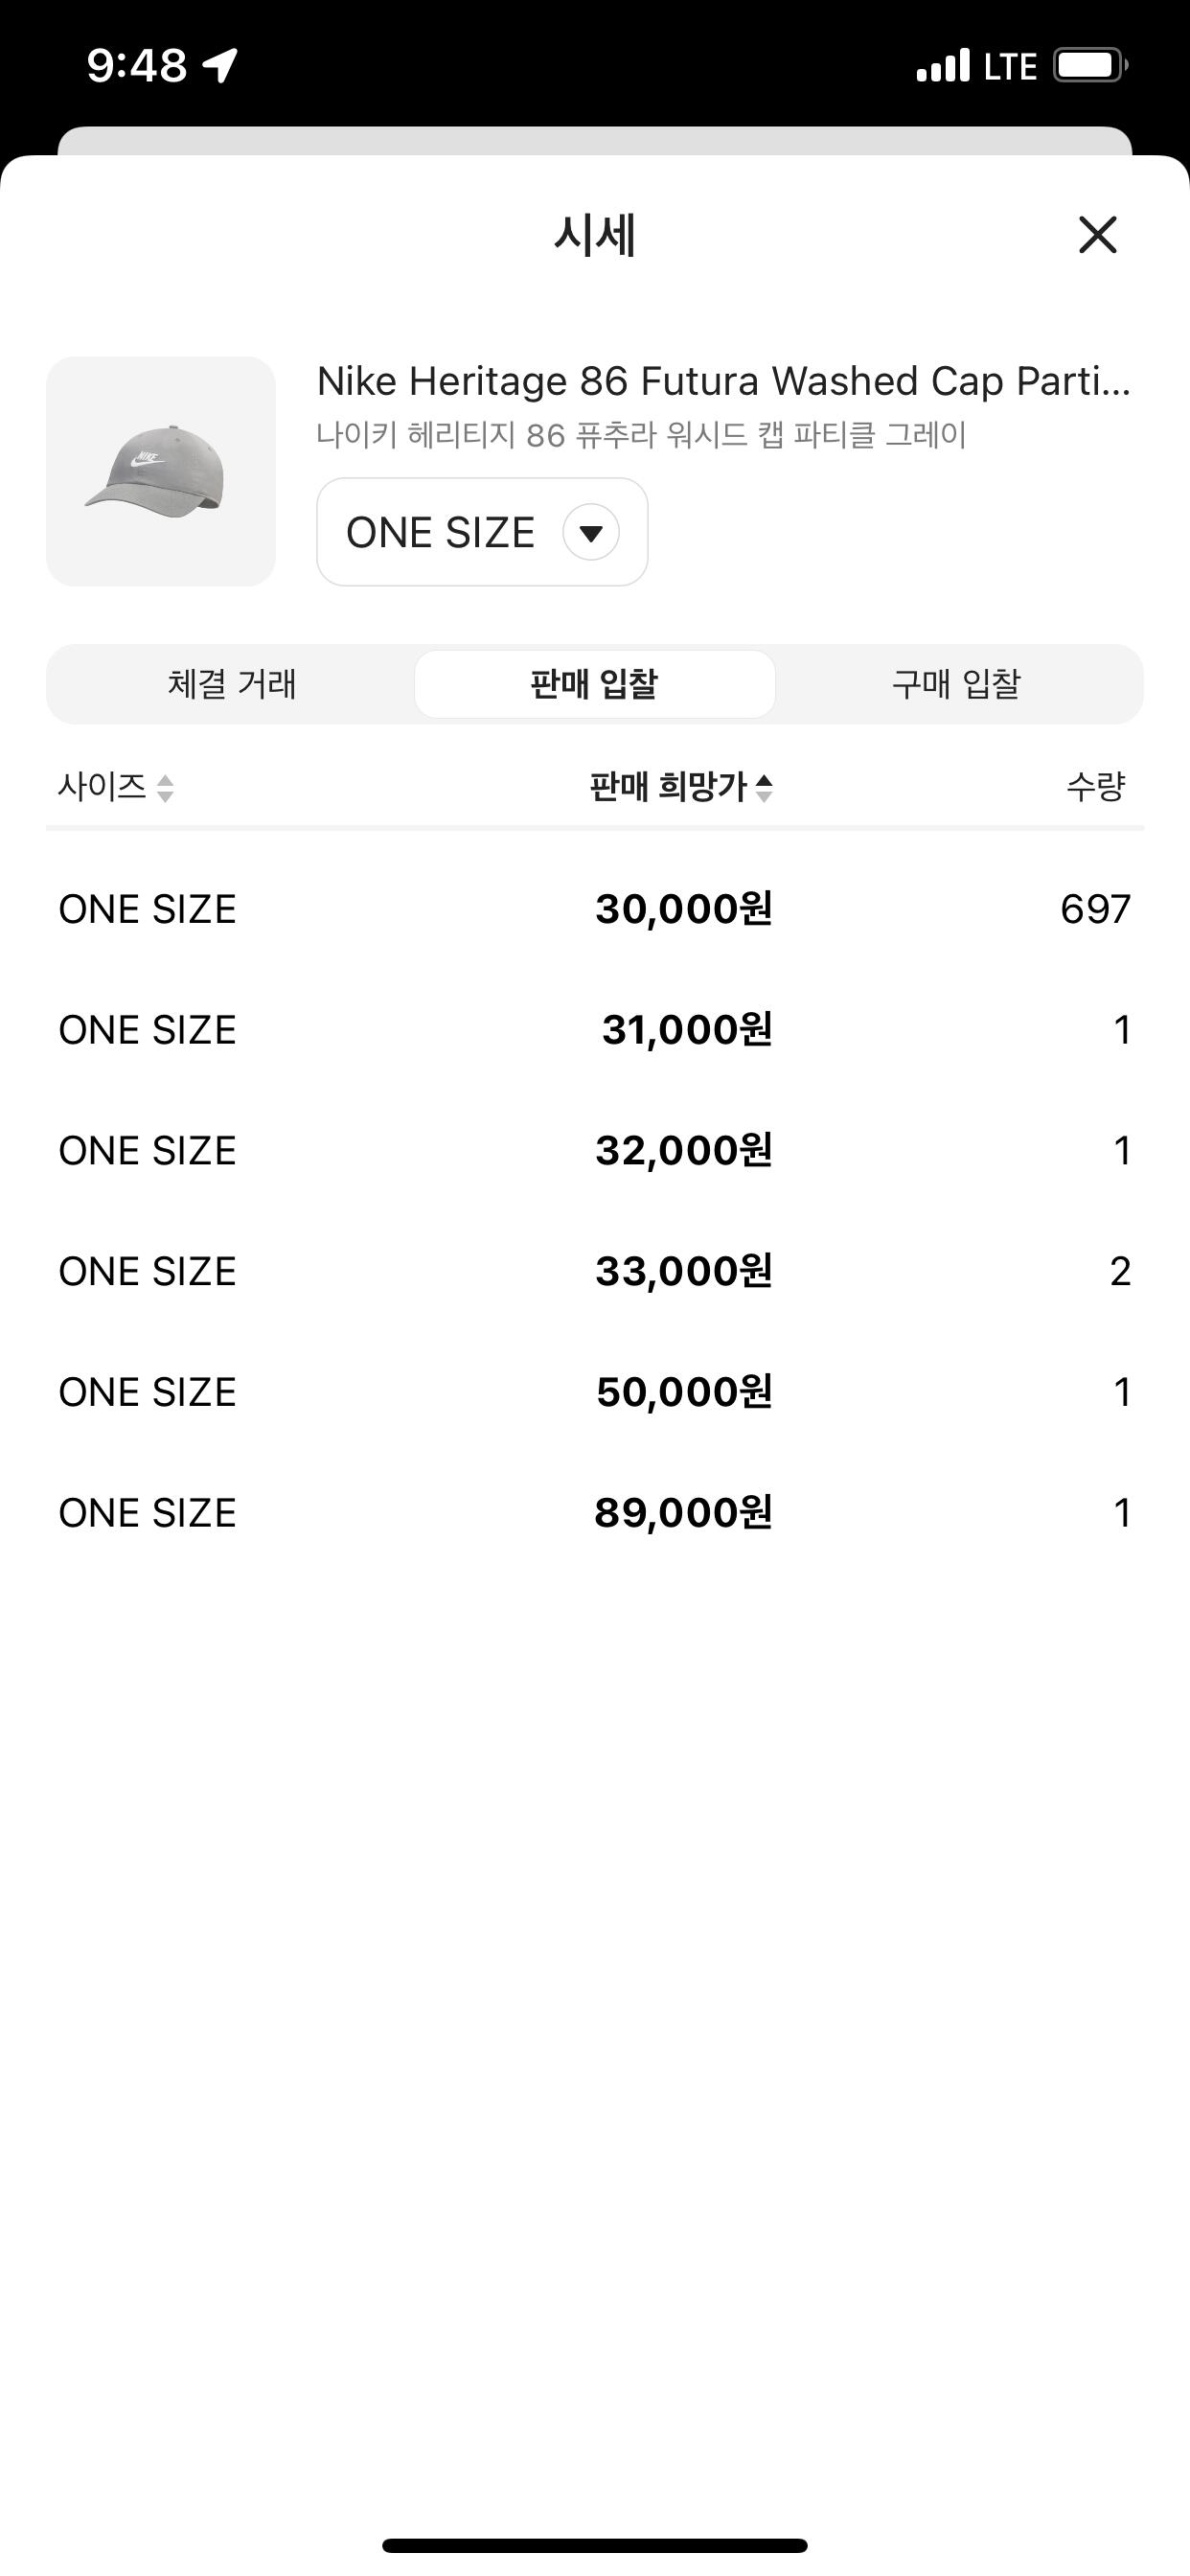The width and height of the screenshot is (1190, 2576).
Task: Tap the Korean product name subtitle
Action: (x=641, y=436)
